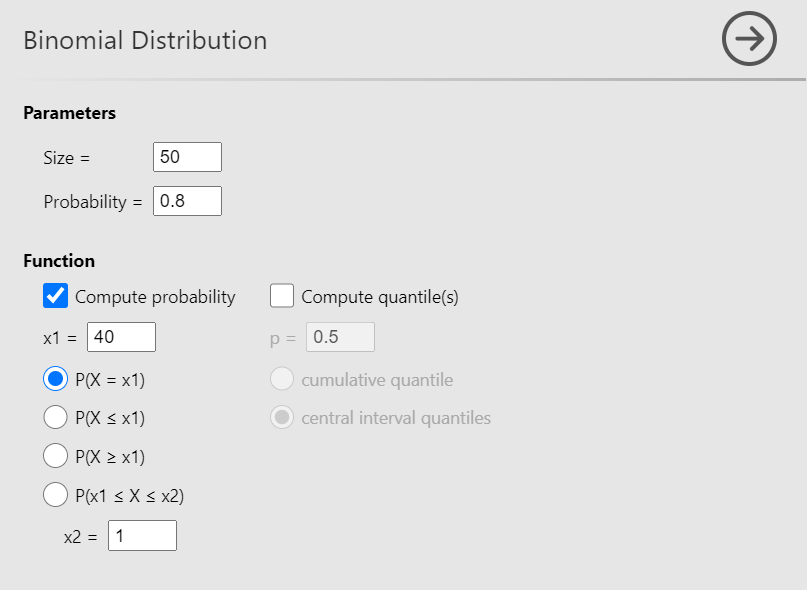This screenshot has width=807, height=590.
Task: Click the Function section heading
Action: [59, 261]
